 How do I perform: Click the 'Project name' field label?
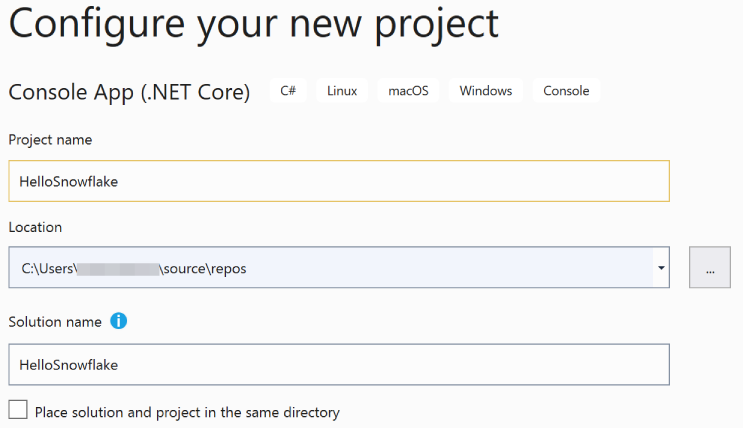(50, 140)
